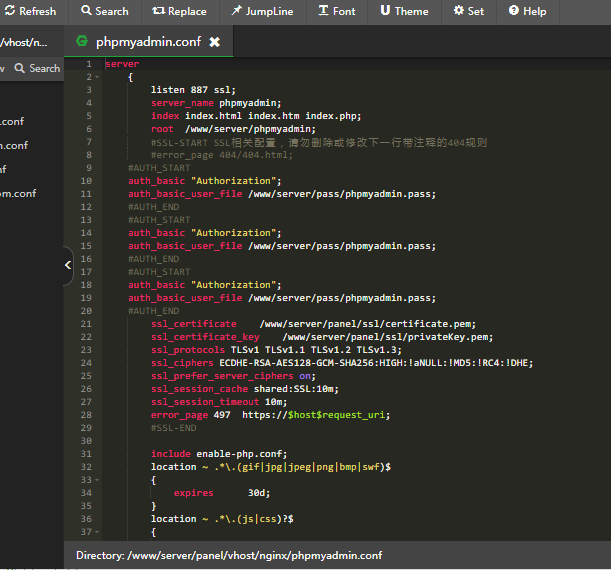
Task: Open the Replace tool
Action: tap(180, 11)
